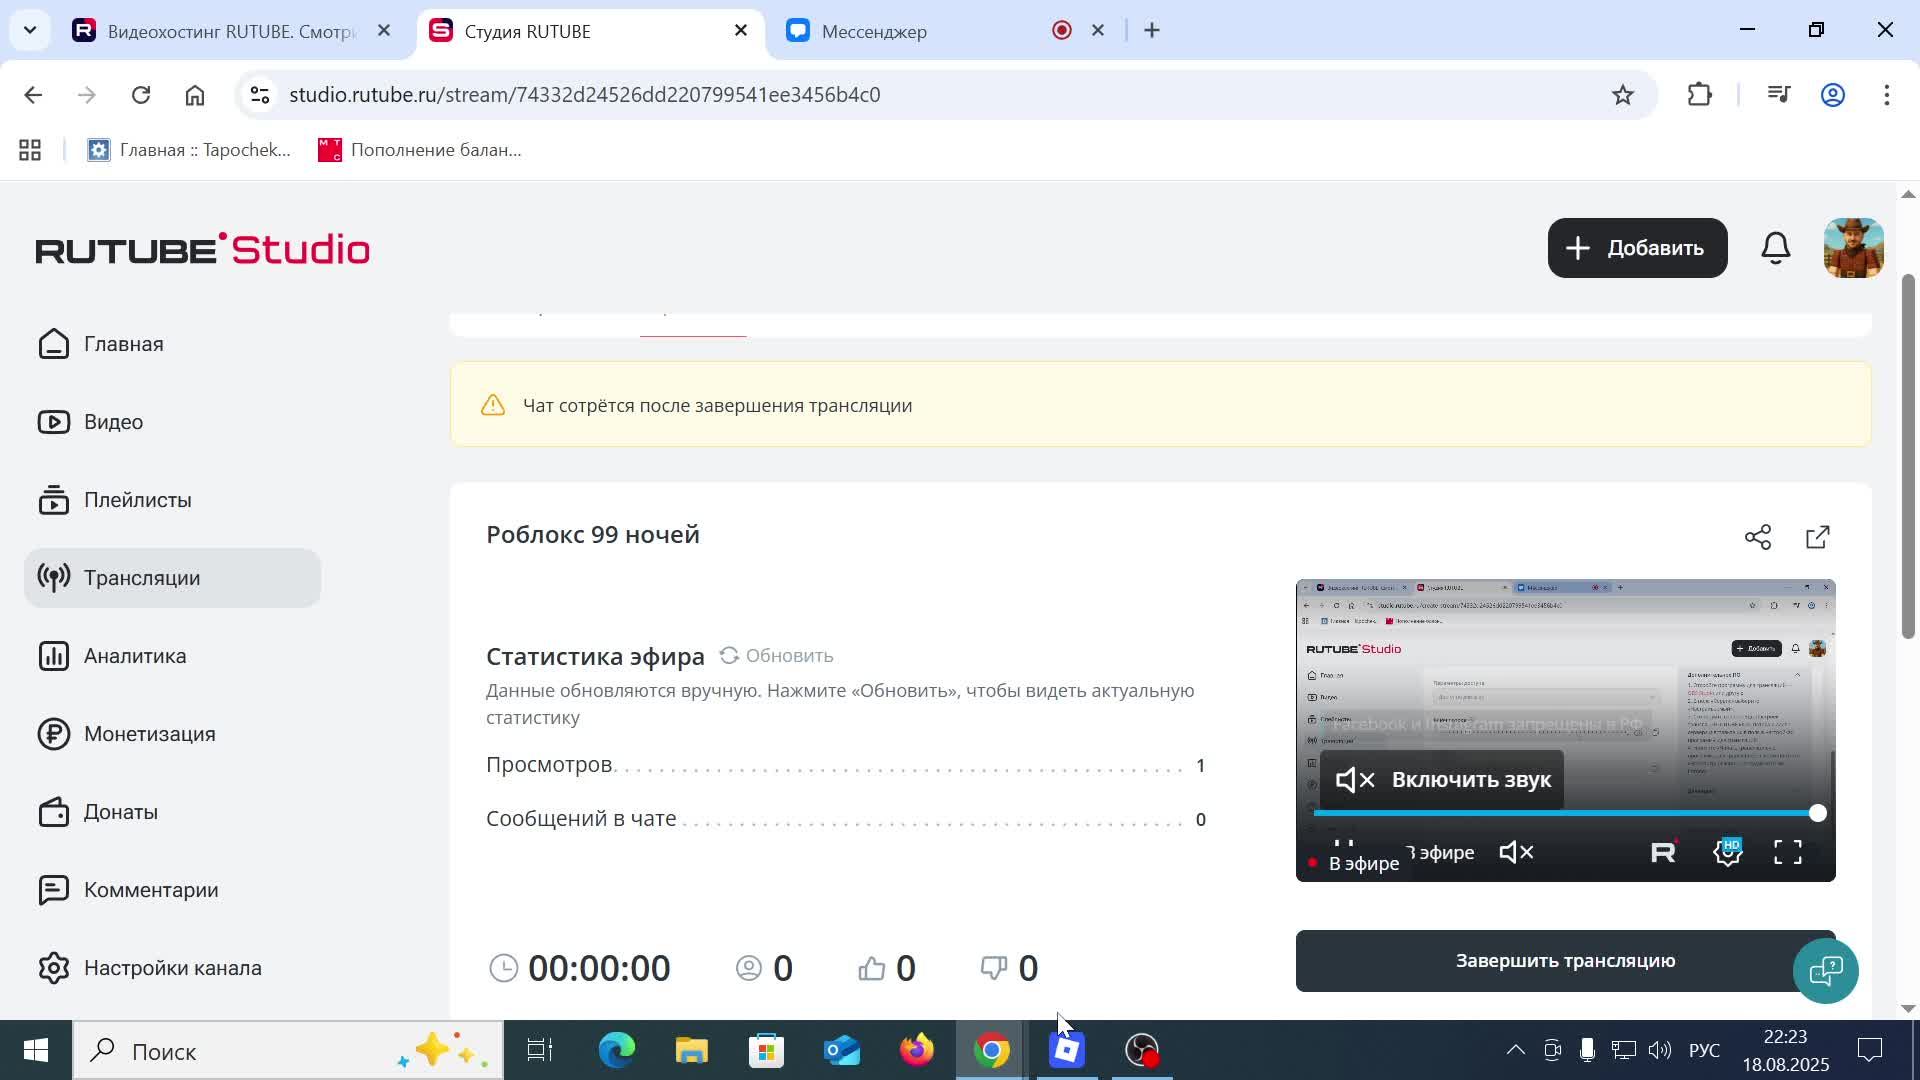
Task: Toggle the support chat widget
Action: coord(1826,970)
